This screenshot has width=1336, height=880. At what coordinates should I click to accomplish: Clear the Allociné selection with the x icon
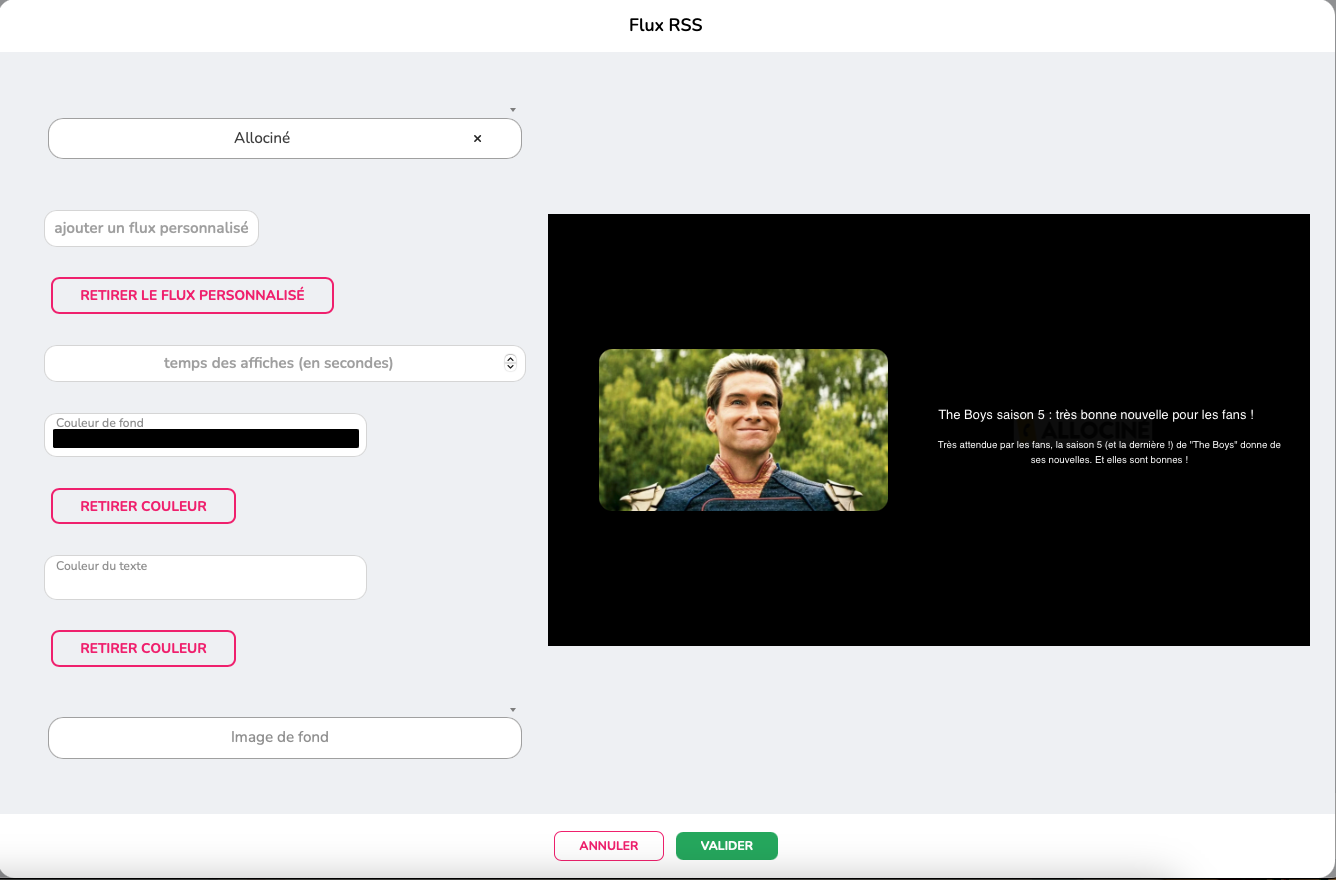point(477,139)
